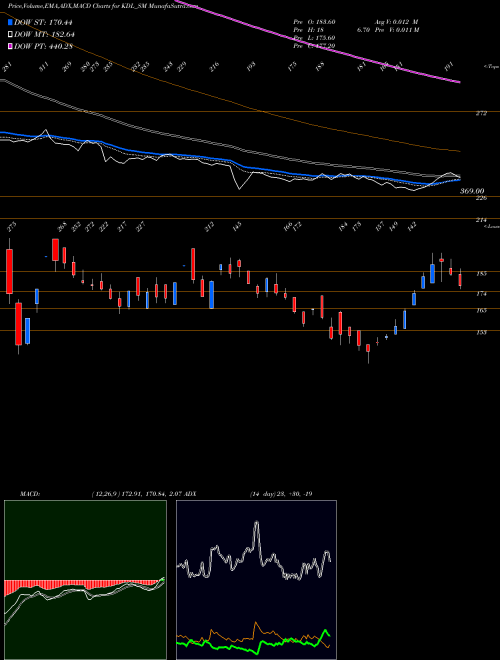Click the 226 price level label

(x=482, y=197)
